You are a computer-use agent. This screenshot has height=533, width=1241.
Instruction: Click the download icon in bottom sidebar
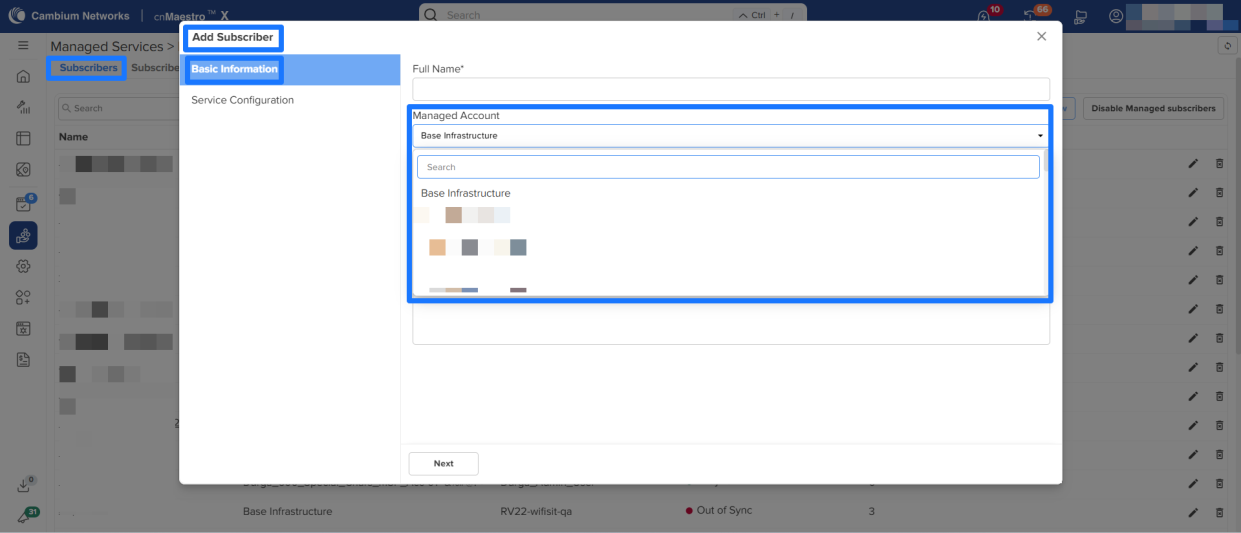click(23, 486)
